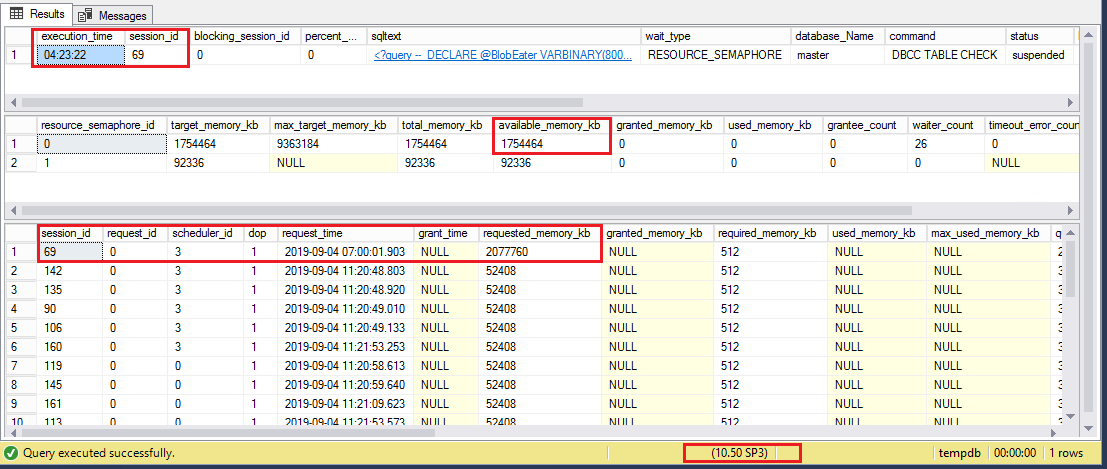Select the suspended status cell

(1039, 54)
